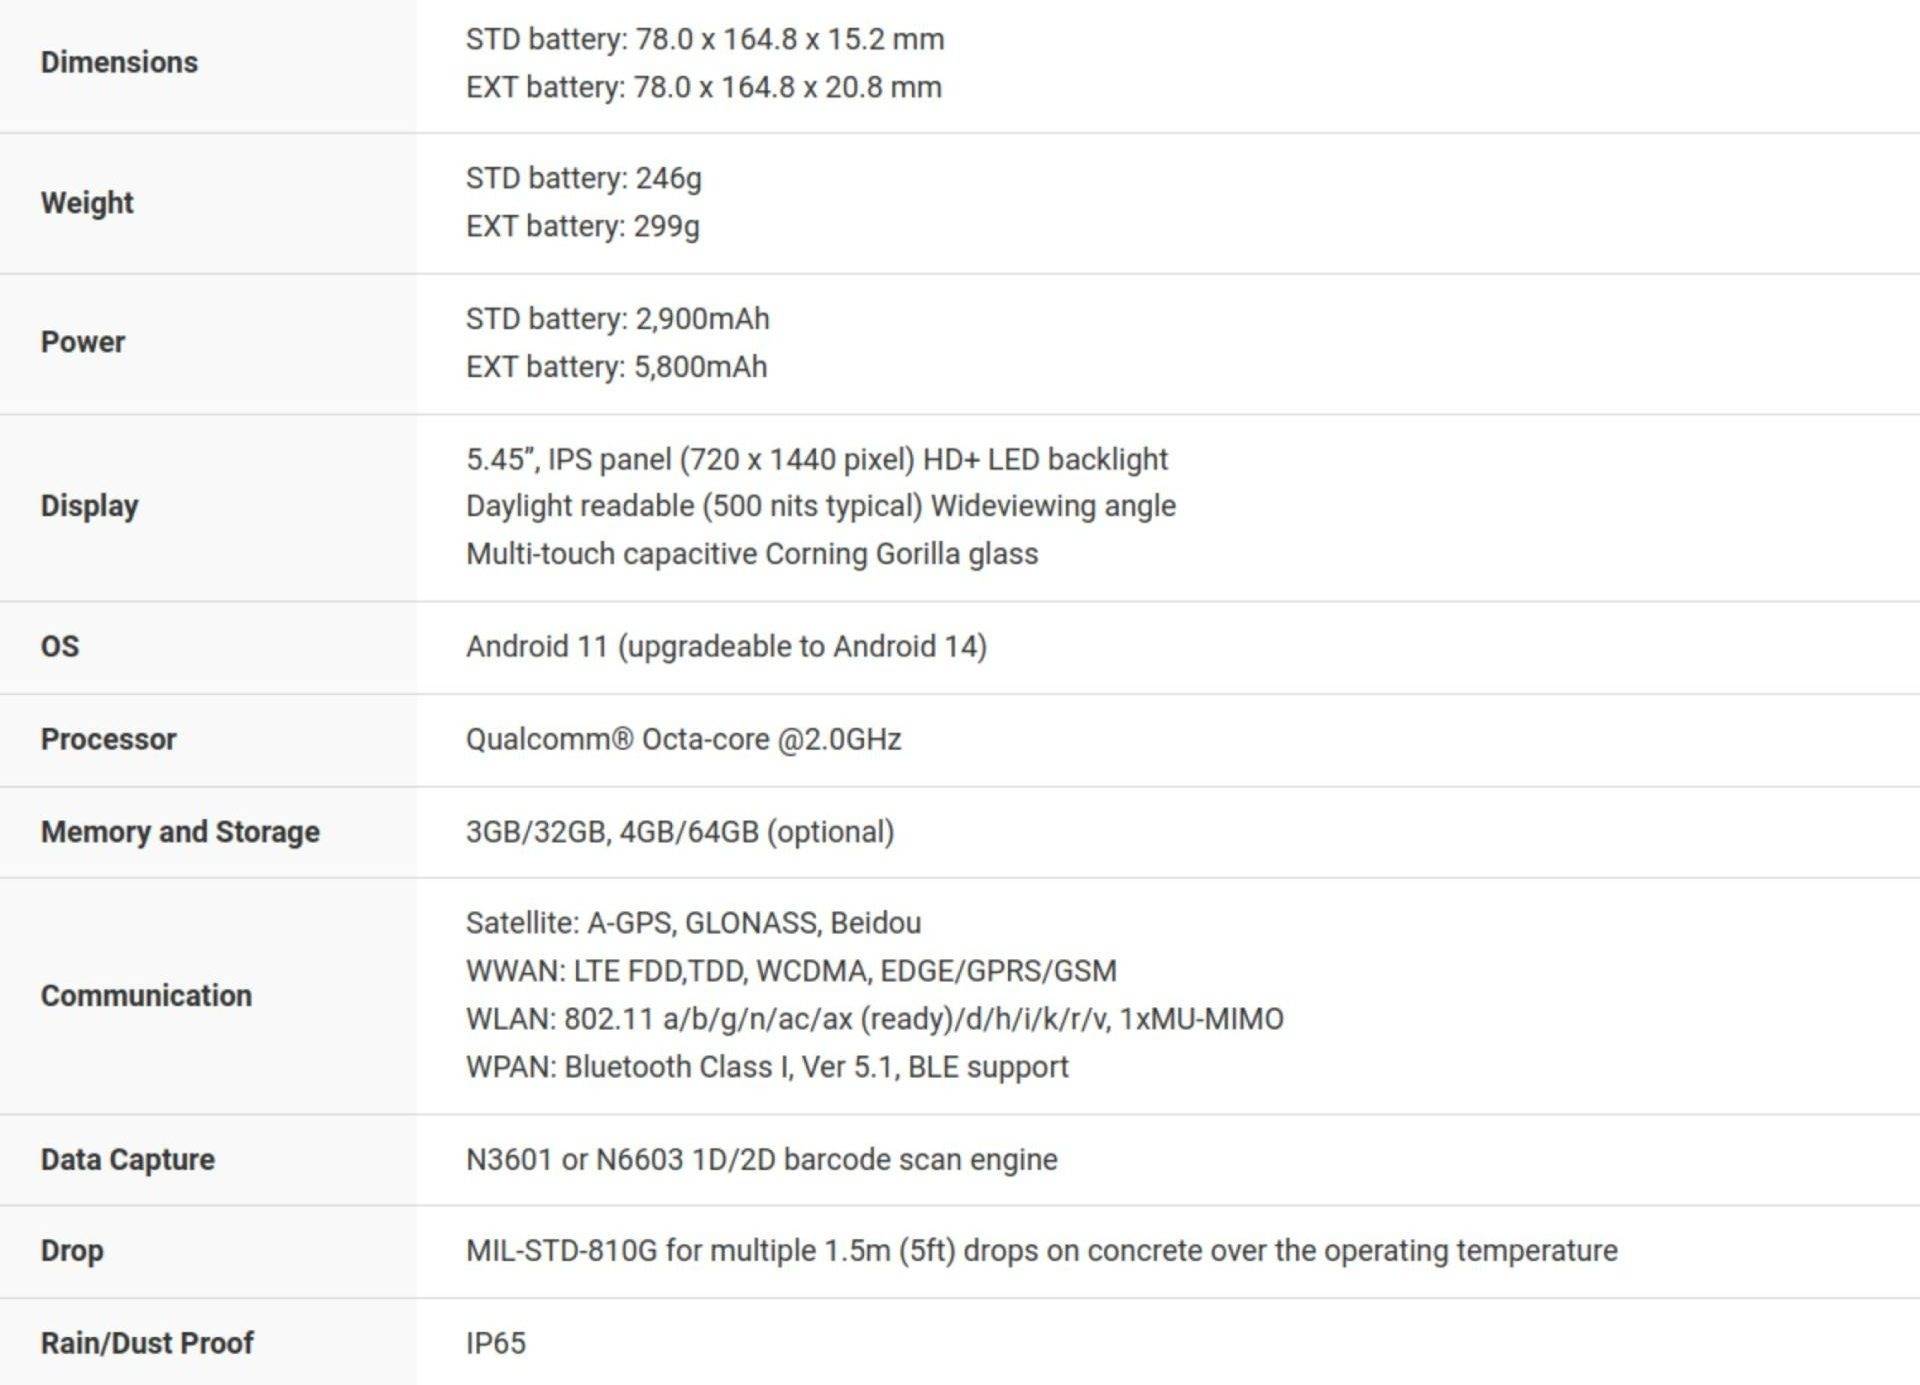The image size is (1920, 1385).
Task: Click the IP65 rating value
Action: (496, 1343)
